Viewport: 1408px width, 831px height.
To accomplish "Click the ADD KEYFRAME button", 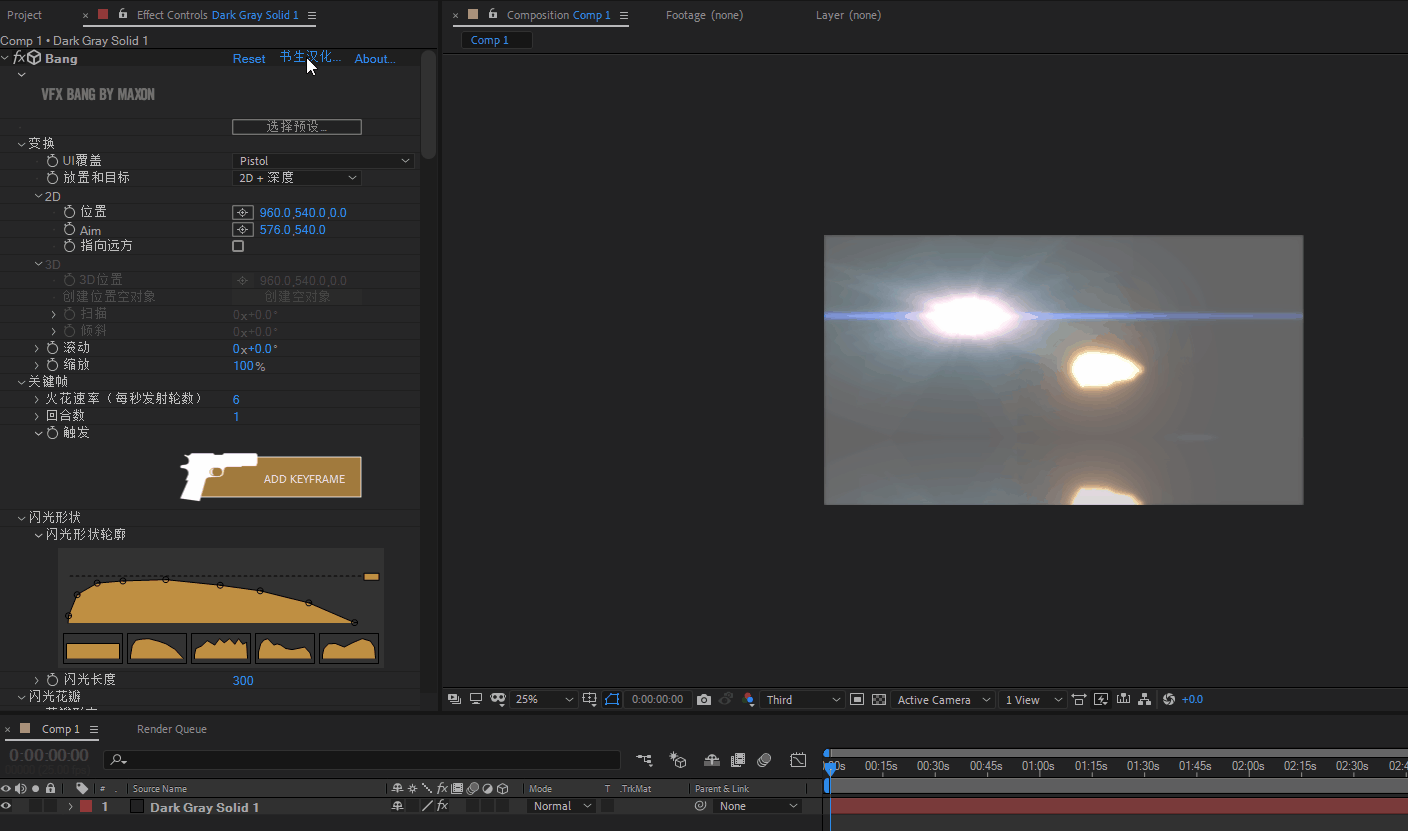I will click(x=303, y=479).
